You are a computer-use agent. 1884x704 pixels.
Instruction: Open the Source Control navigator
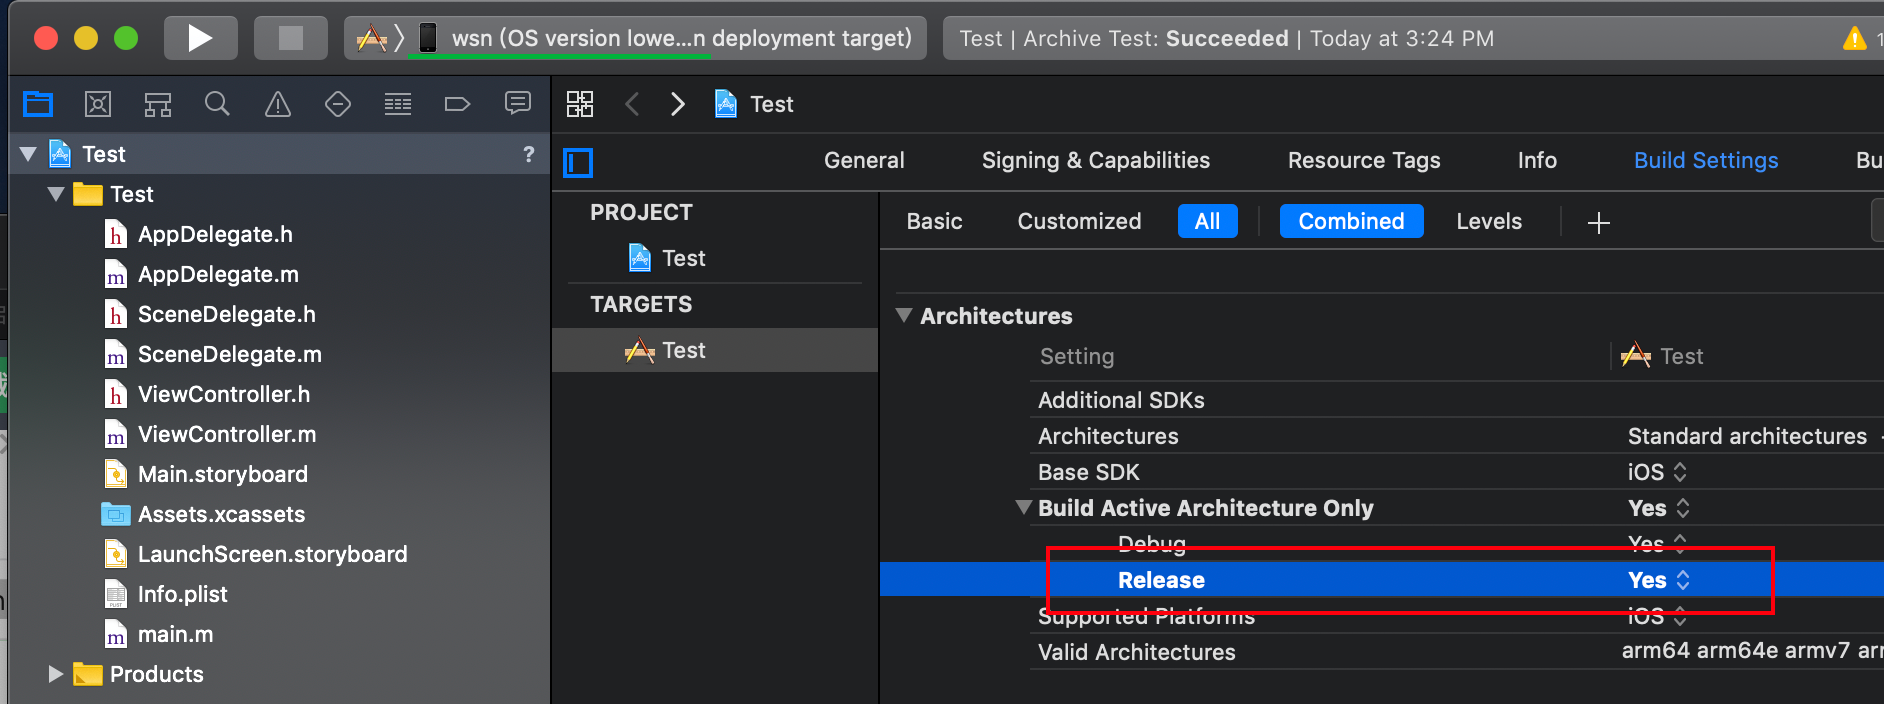point(98,104)
